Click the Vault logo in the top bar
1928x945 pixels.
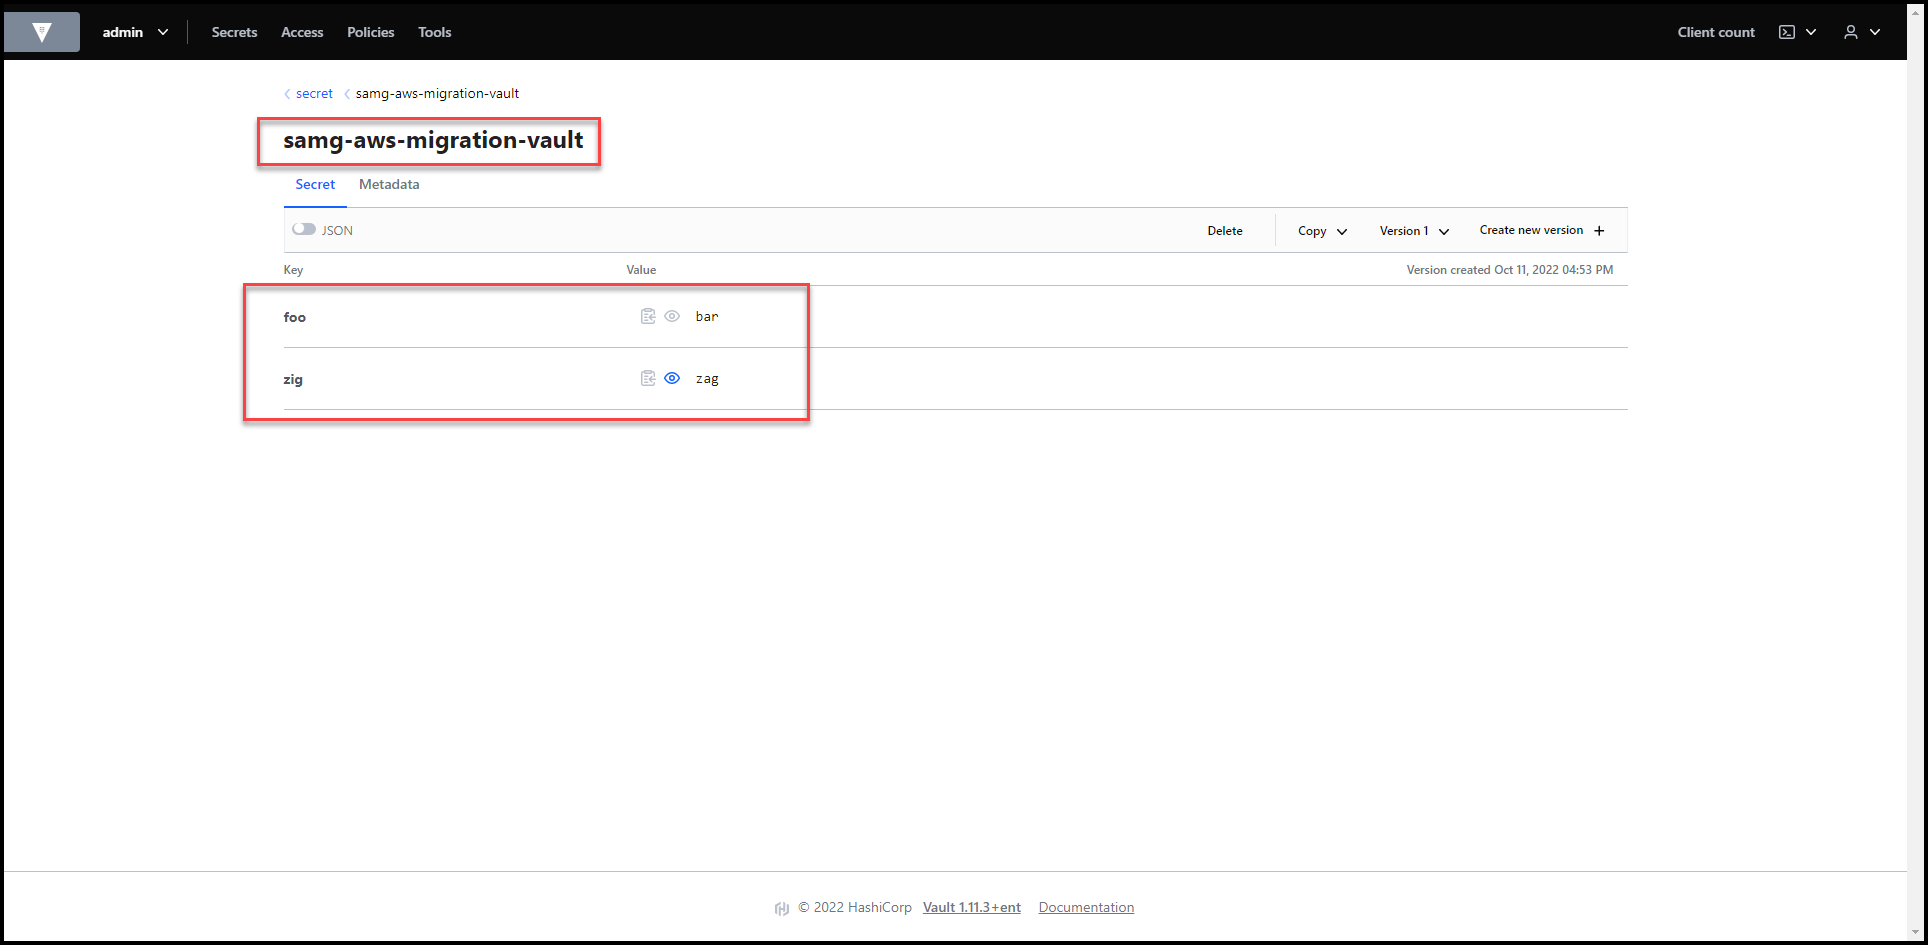click(41, 31)
